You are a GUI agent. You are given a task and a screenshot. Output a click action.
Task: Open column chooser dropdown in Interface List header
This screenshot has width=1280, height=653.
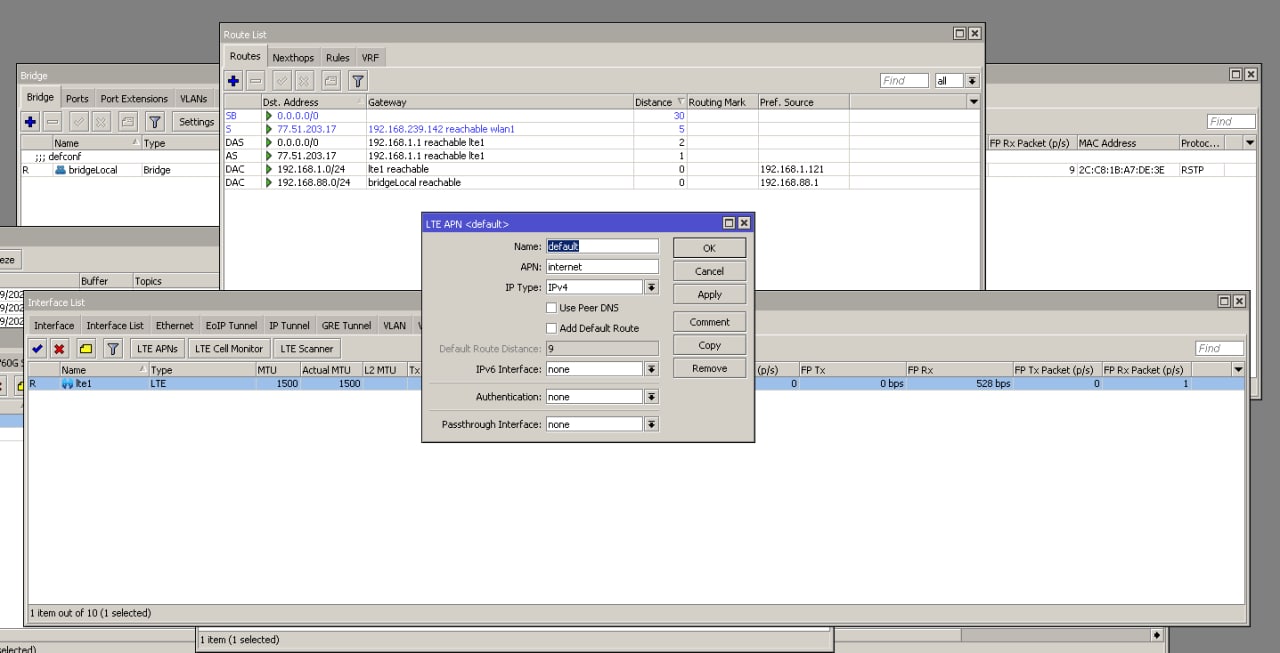click(1238, 370)
